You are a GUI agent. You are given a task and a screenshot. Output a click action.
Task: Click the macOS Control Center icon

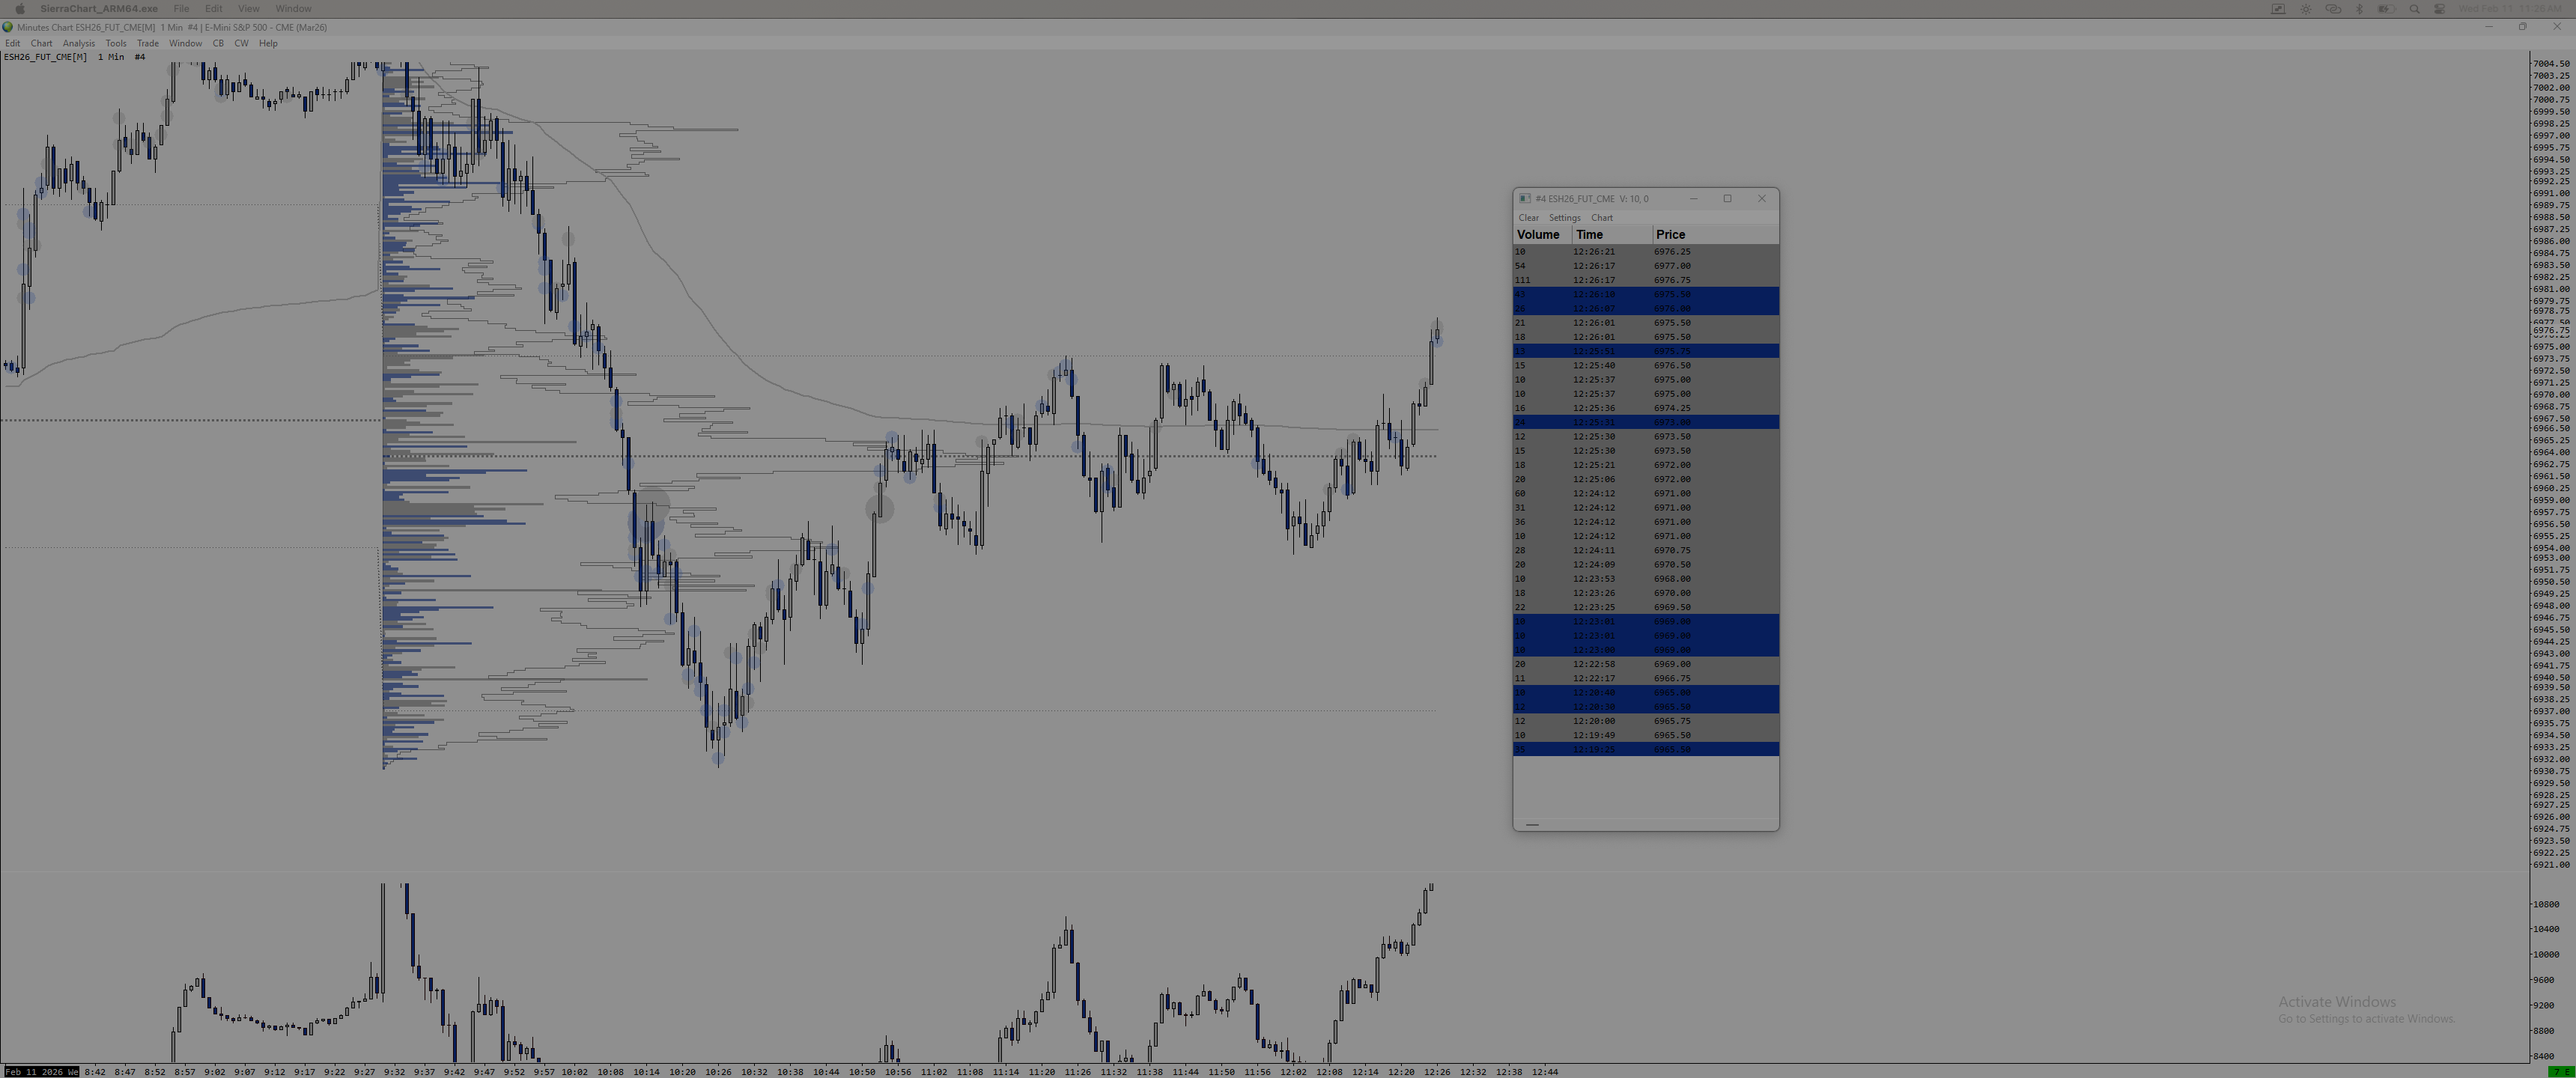[x=2440, y=9]
